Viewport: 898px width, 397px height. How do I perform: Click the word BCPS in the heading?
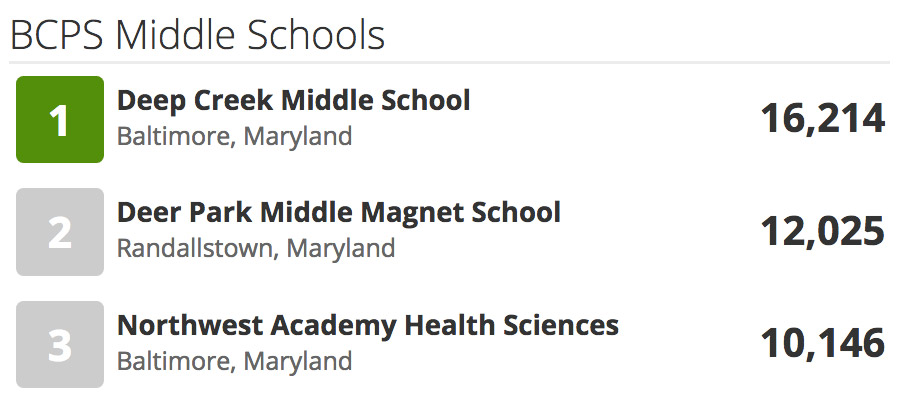[x=57, y=36]
